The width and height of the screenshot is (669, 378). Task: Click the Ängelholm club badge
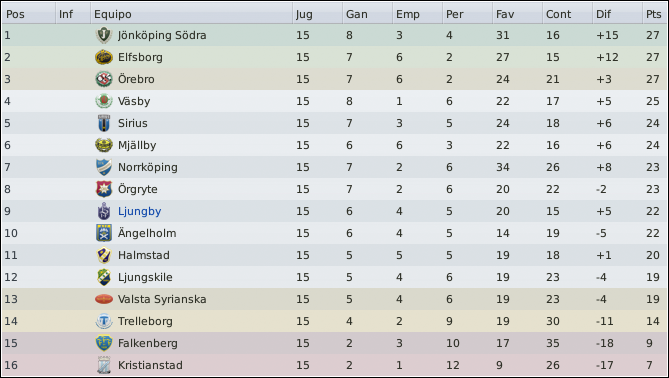click(104, 233)
